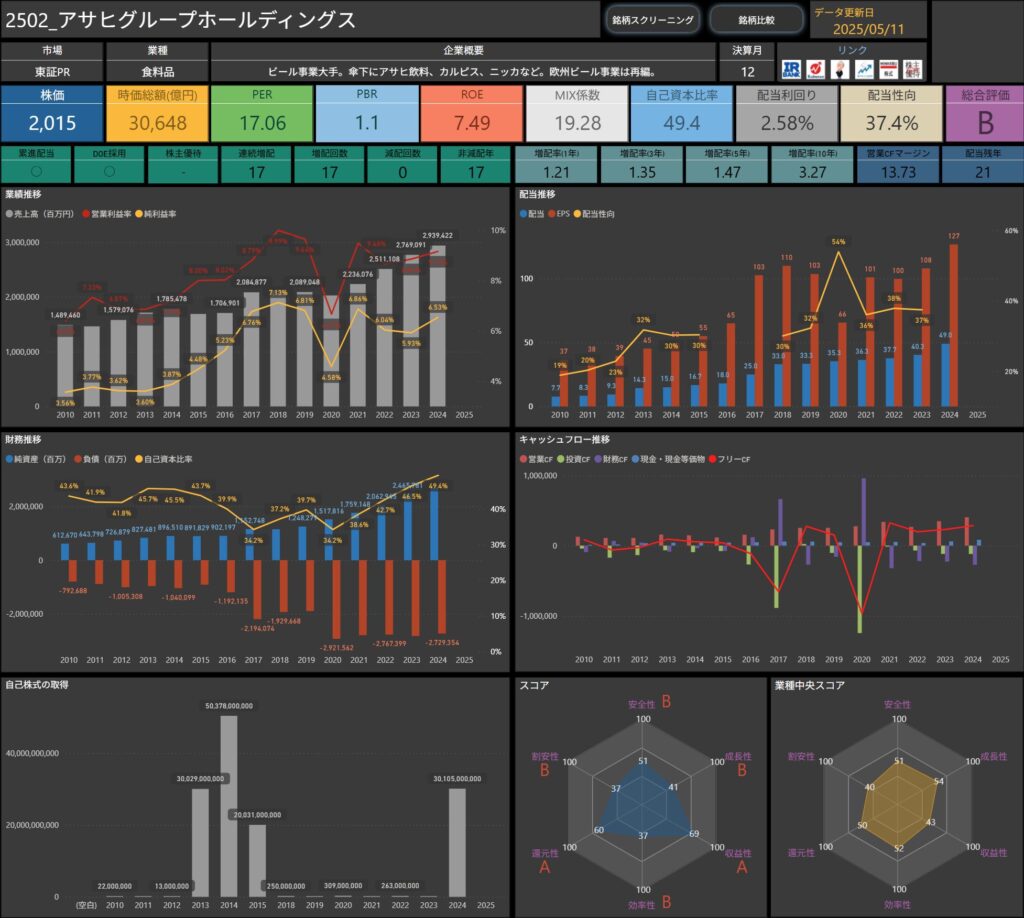
Task: Click the 営業CFマージン value 13.73
Action: 898,172
